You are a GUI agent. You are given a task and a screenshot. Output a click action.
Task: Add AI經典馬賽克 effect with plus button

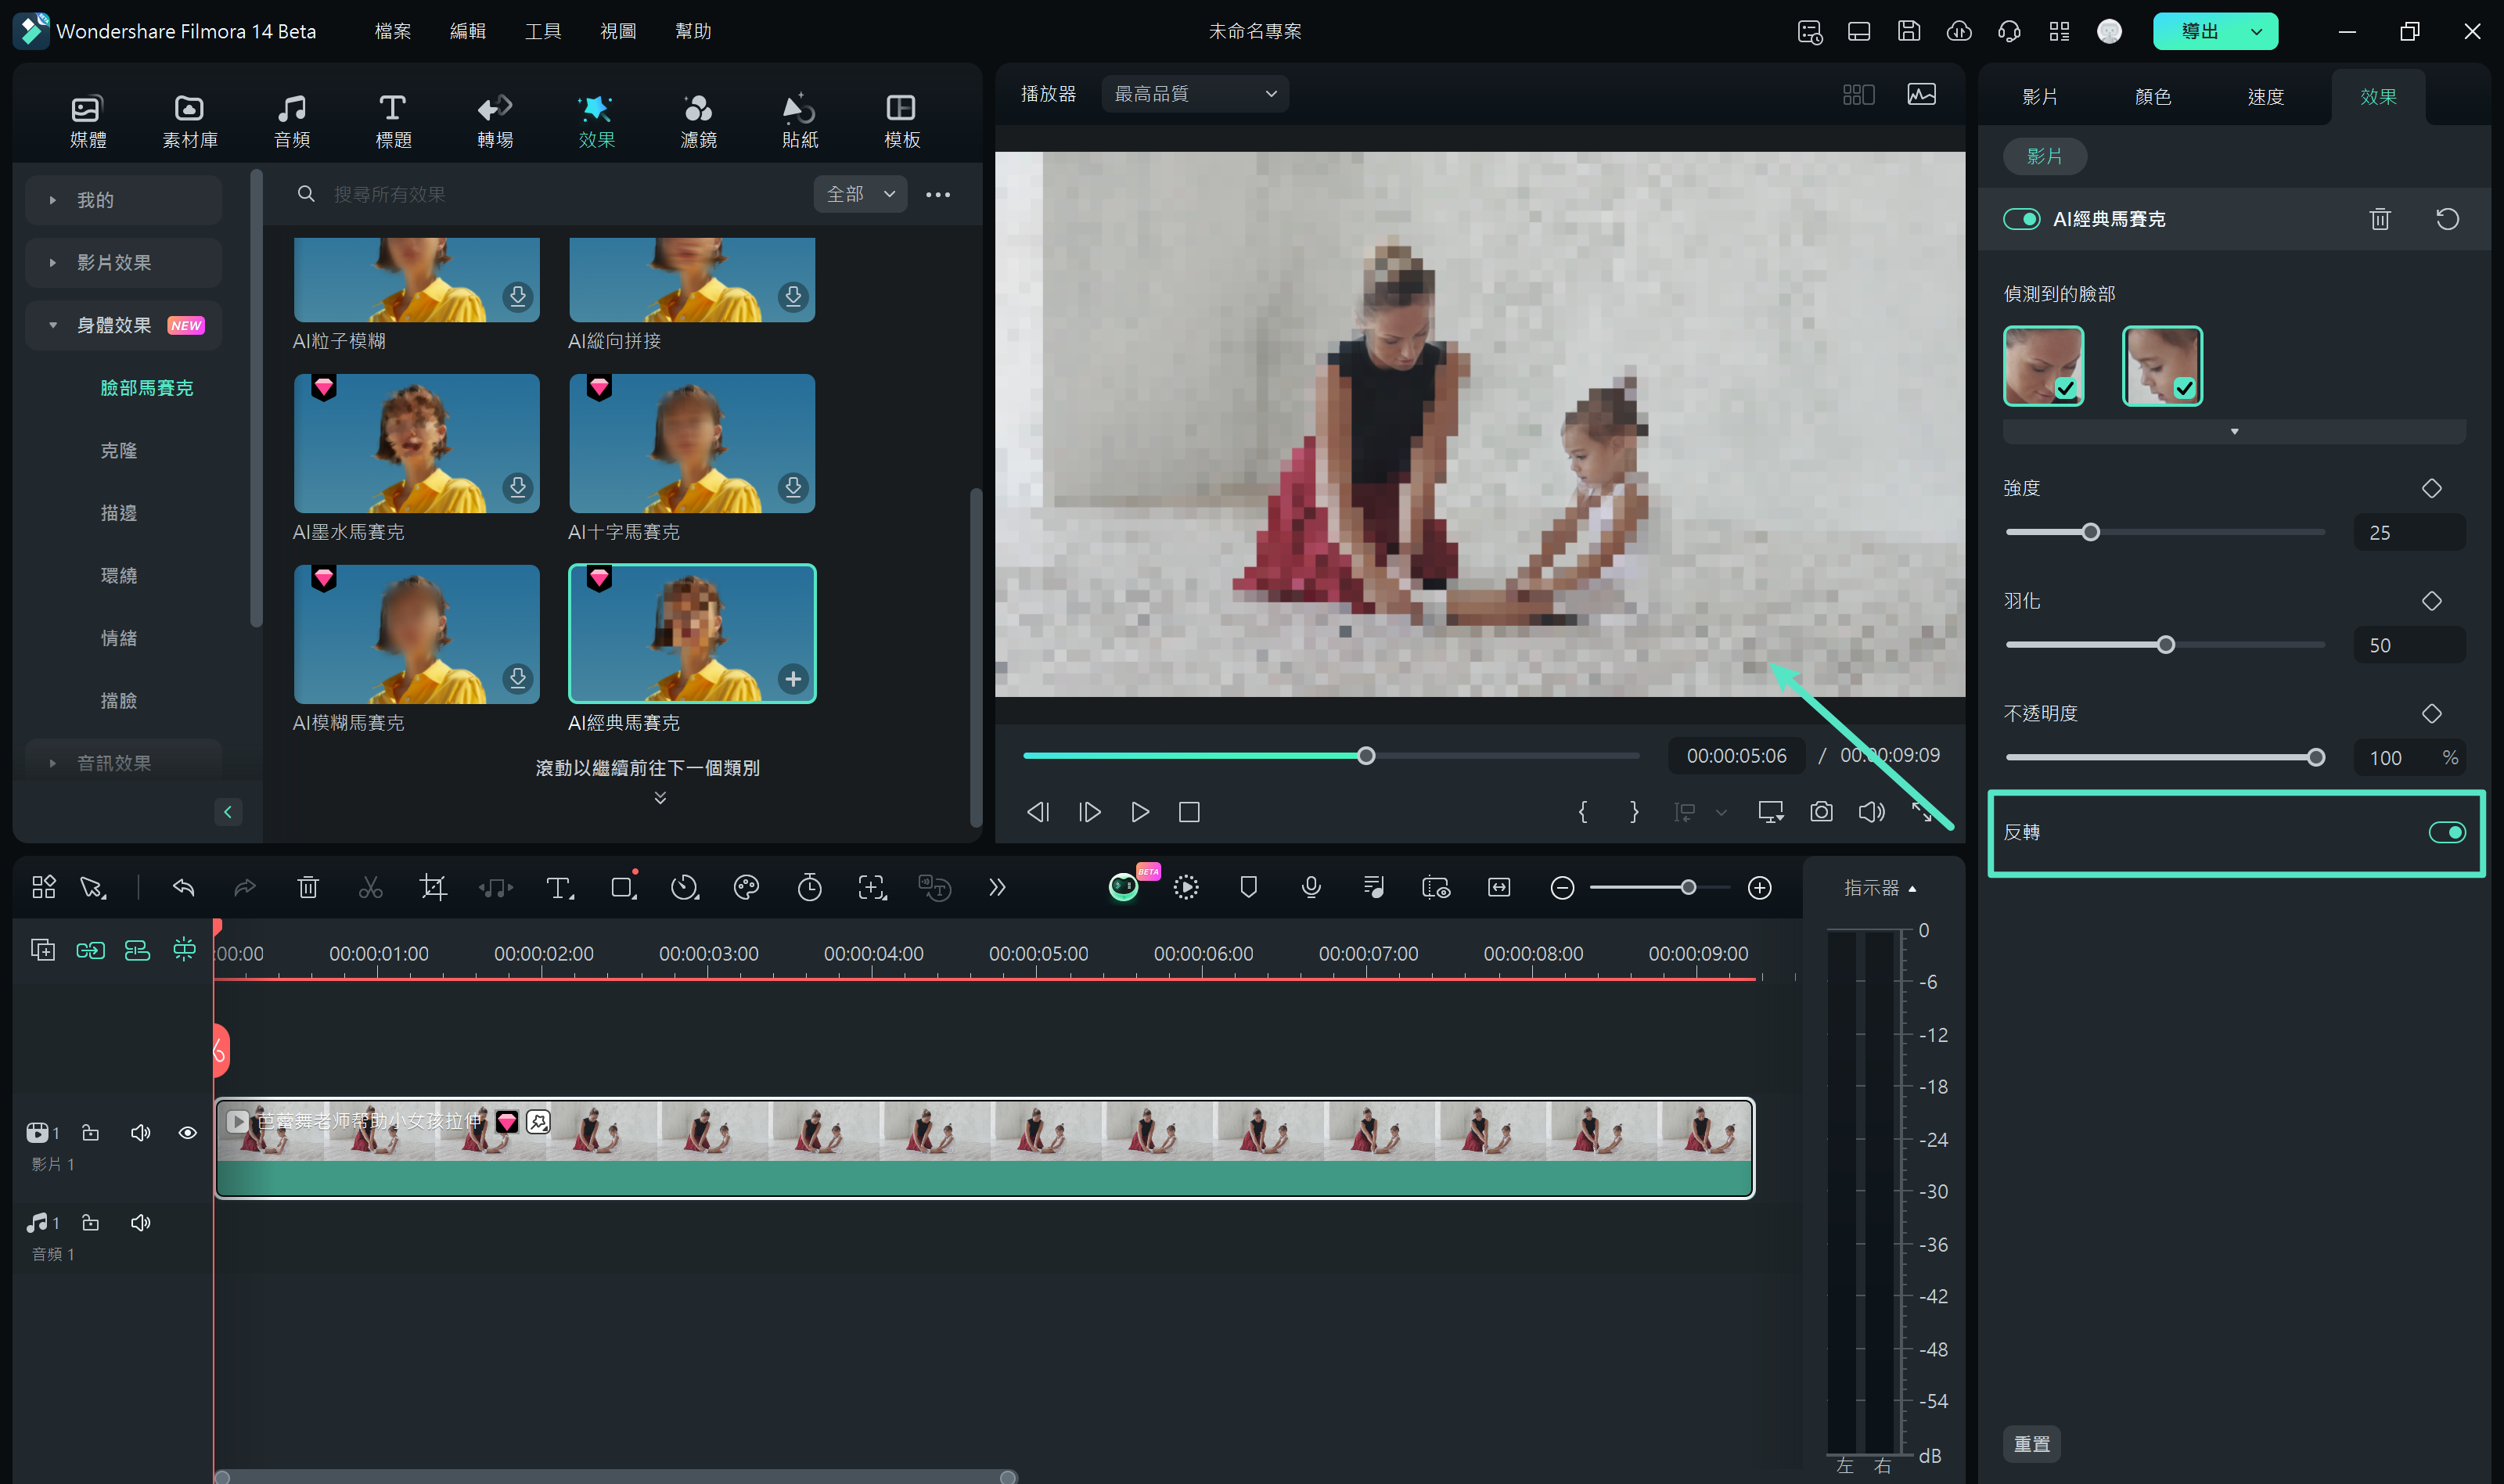pos(792,679)
